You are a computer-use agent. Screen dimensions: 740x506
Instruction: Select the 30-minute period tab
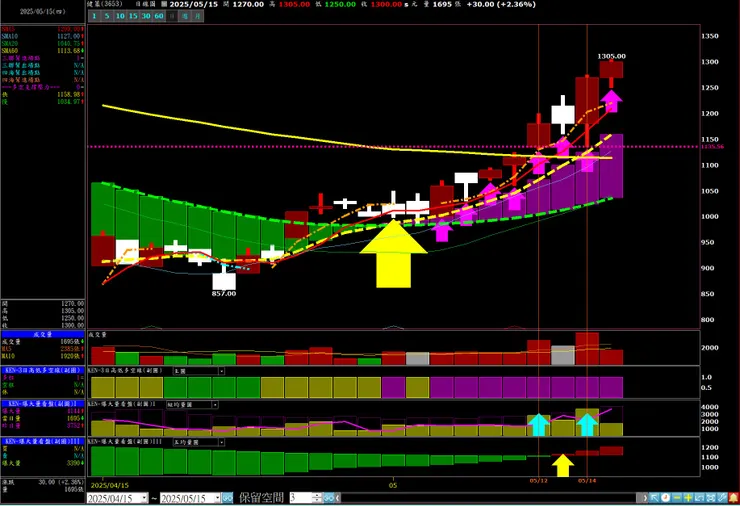coord(146,16)
